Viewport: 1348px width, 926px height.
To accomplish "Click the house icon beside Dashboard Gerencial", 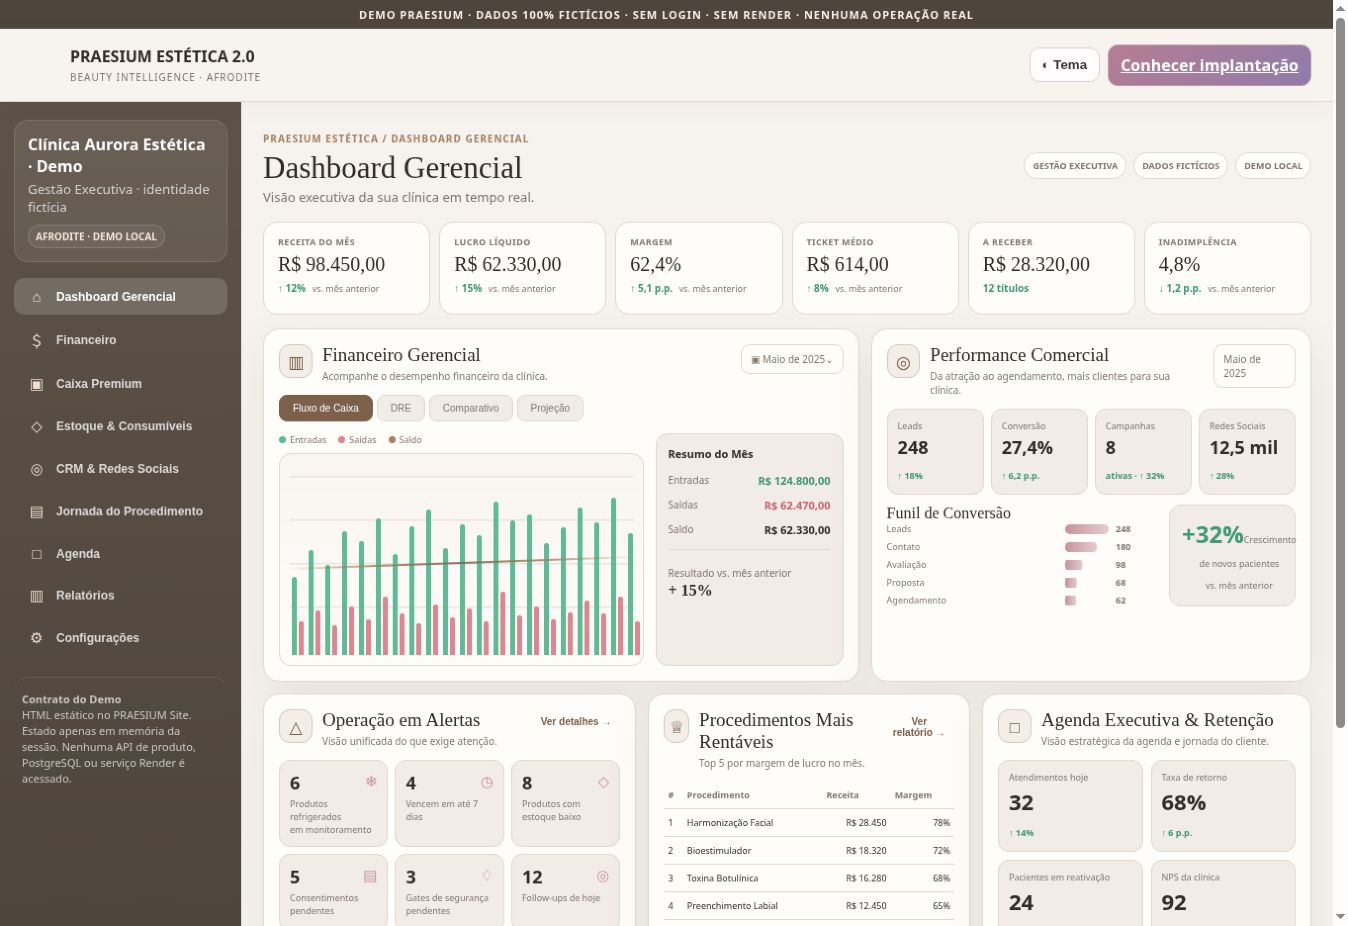I will click(x=37, y=297).
